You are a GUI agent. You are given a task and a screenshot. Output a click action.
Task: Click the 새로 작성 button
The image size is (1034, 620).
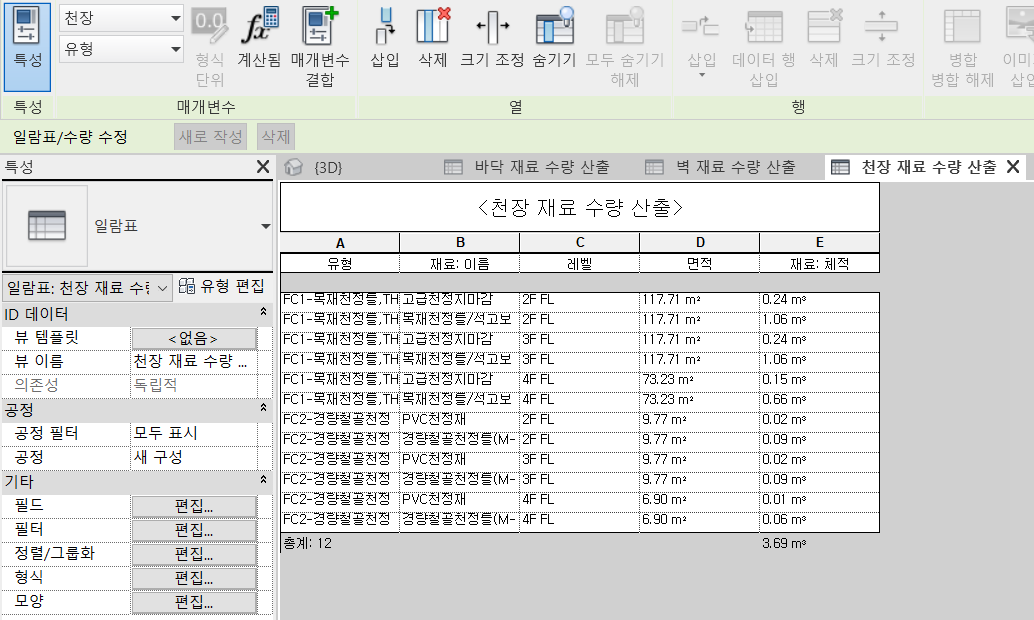(x=211, y=137)
